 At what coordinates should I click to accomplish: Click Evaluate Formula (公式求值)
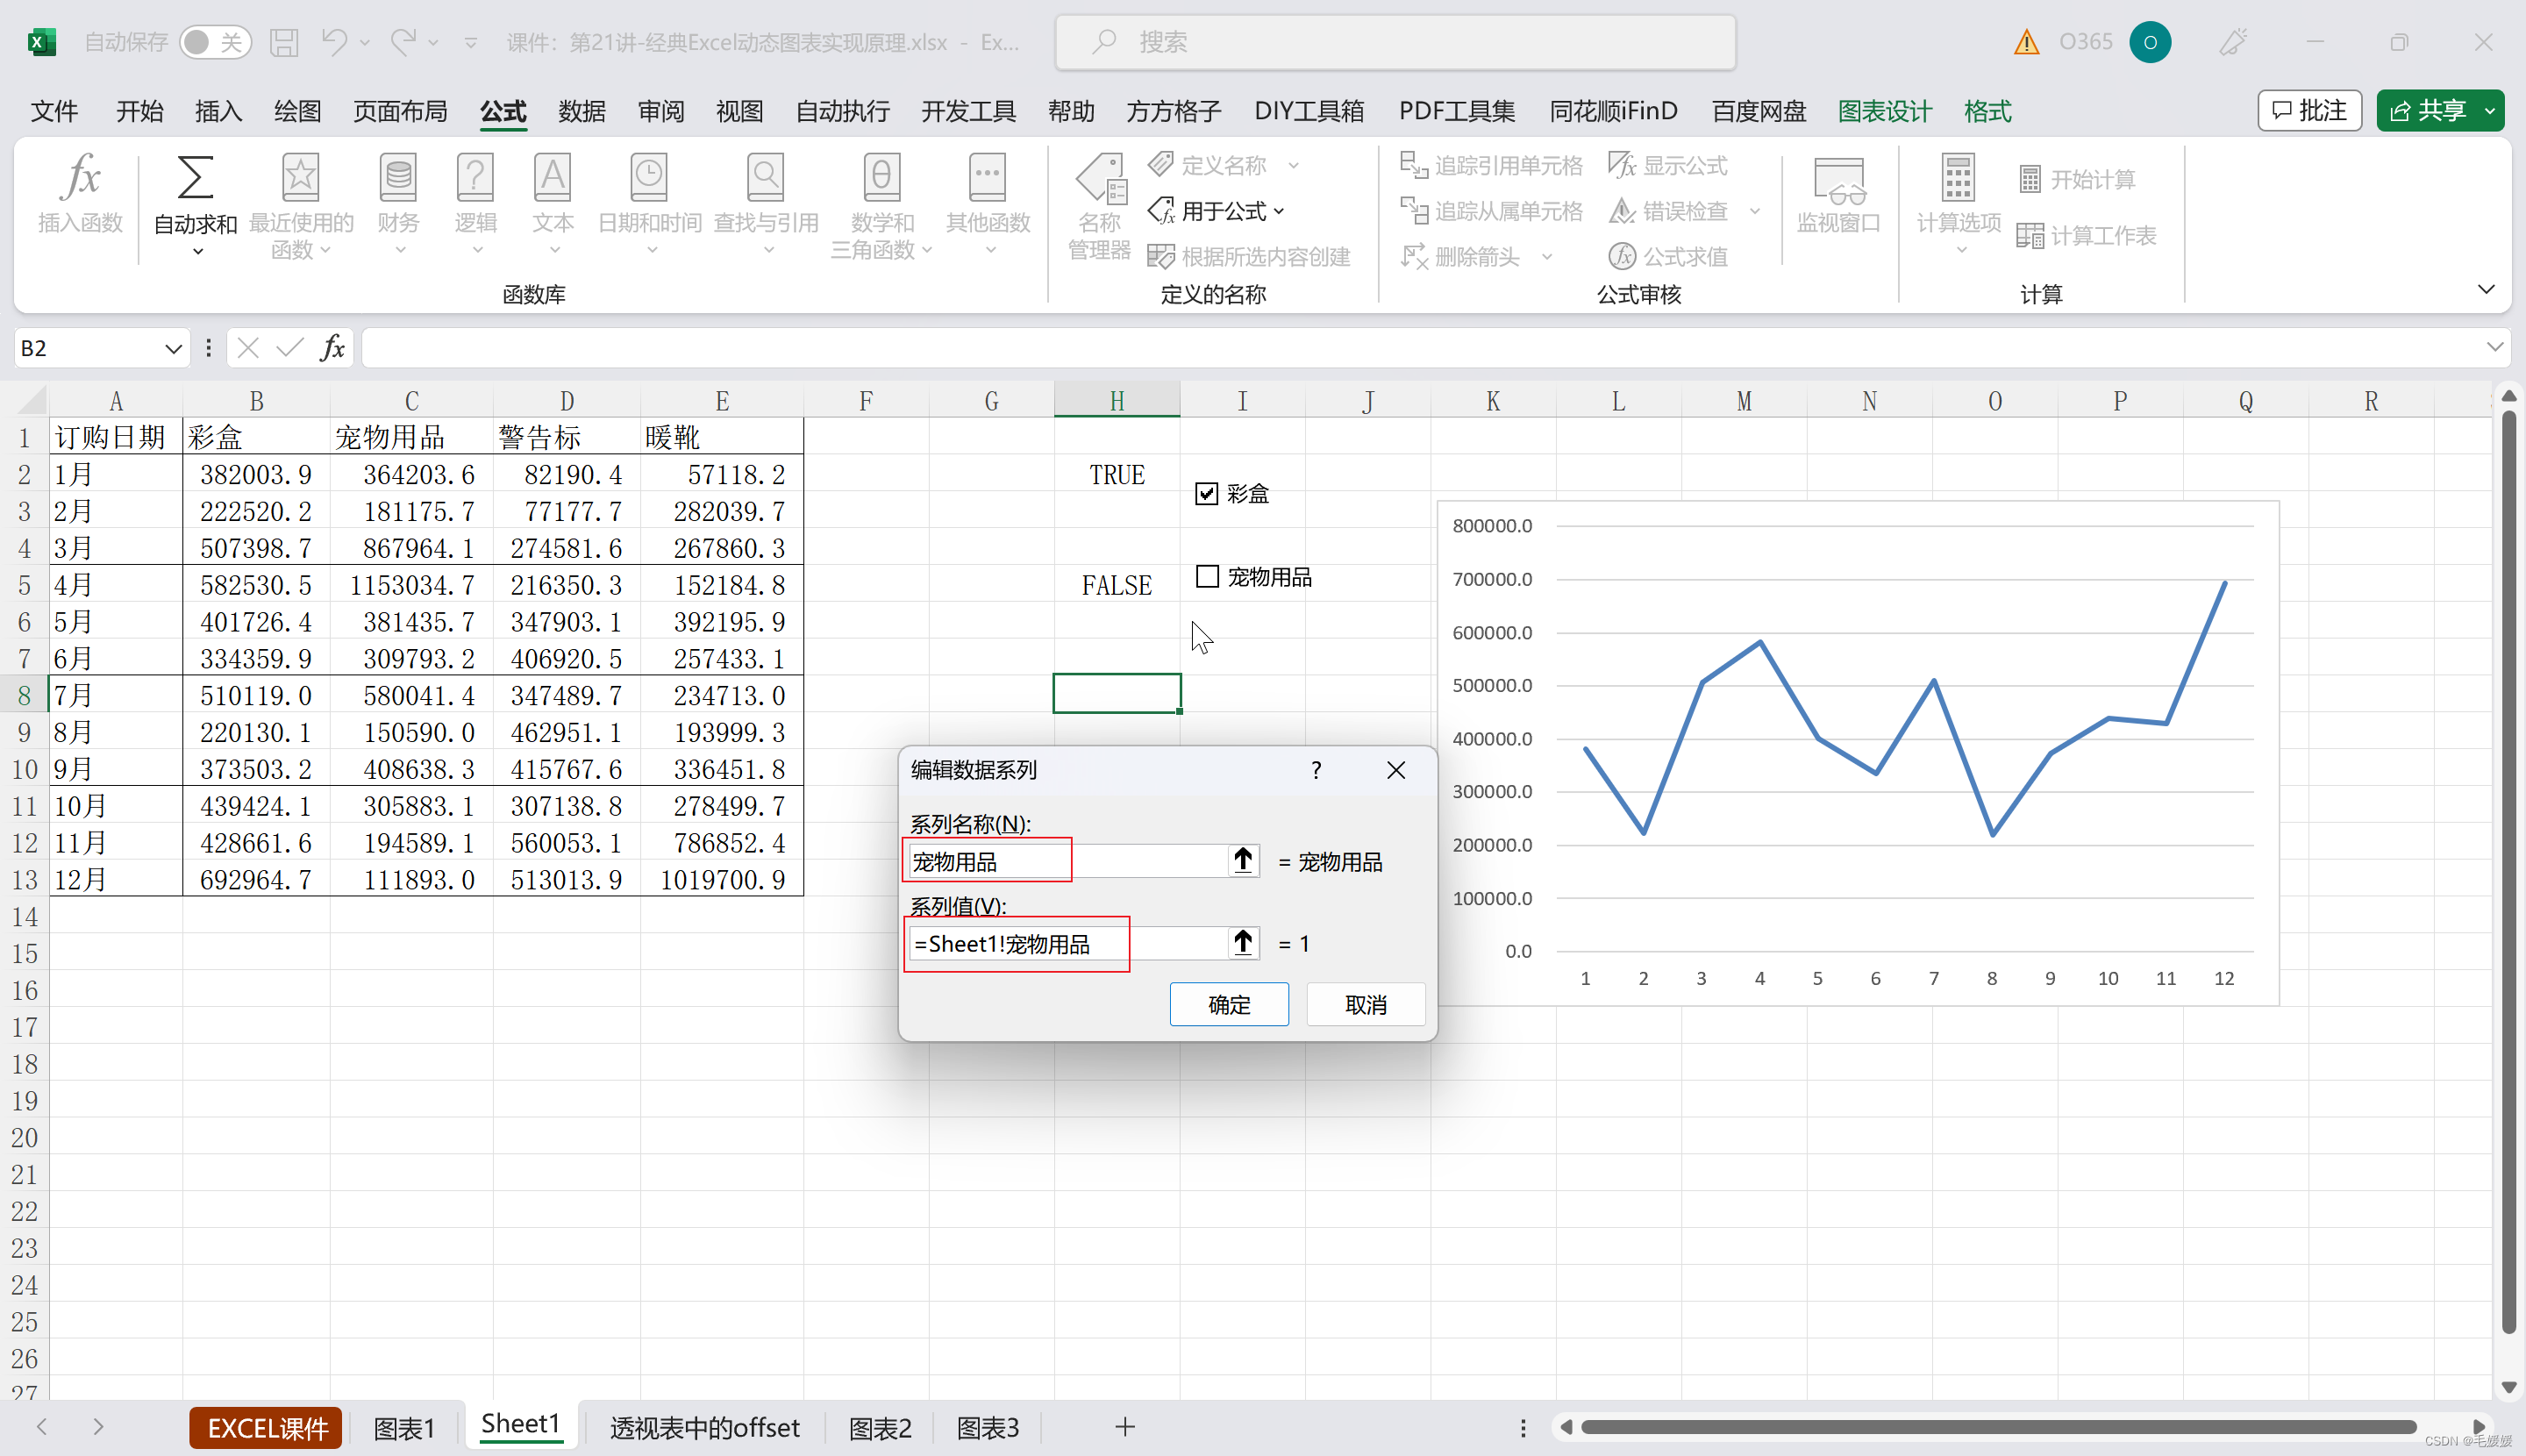coord(1668,257)
